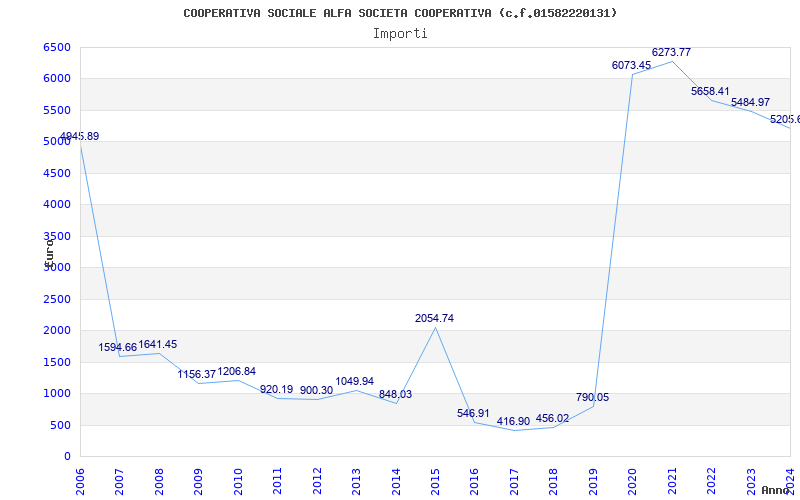Click the 2000 y-axis value
Image resolution: width=800 pixels, height=500 pixels.
point(57,331)
